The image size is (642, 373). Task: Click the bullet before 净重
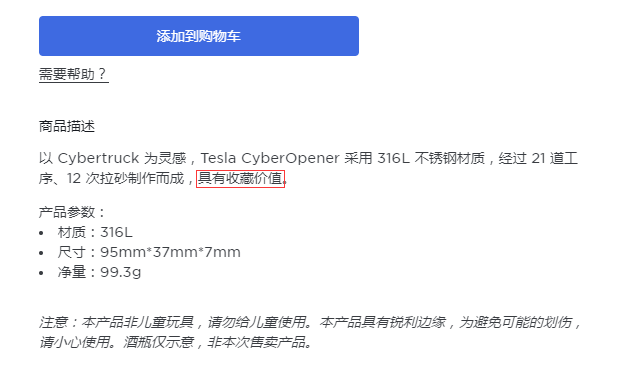(x=41, y=273)
